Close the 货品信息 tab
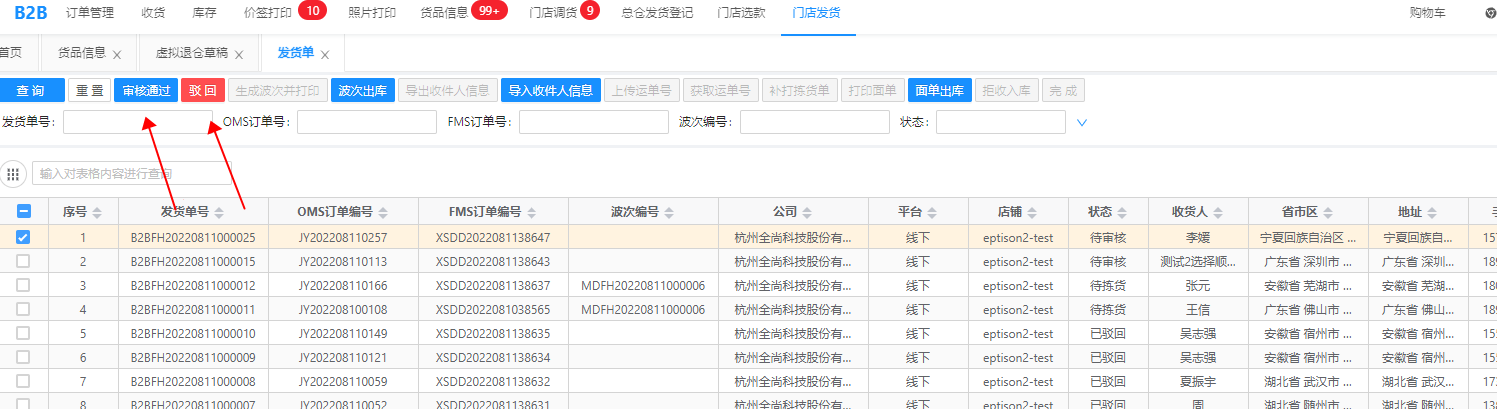 (x=117, y=55)
